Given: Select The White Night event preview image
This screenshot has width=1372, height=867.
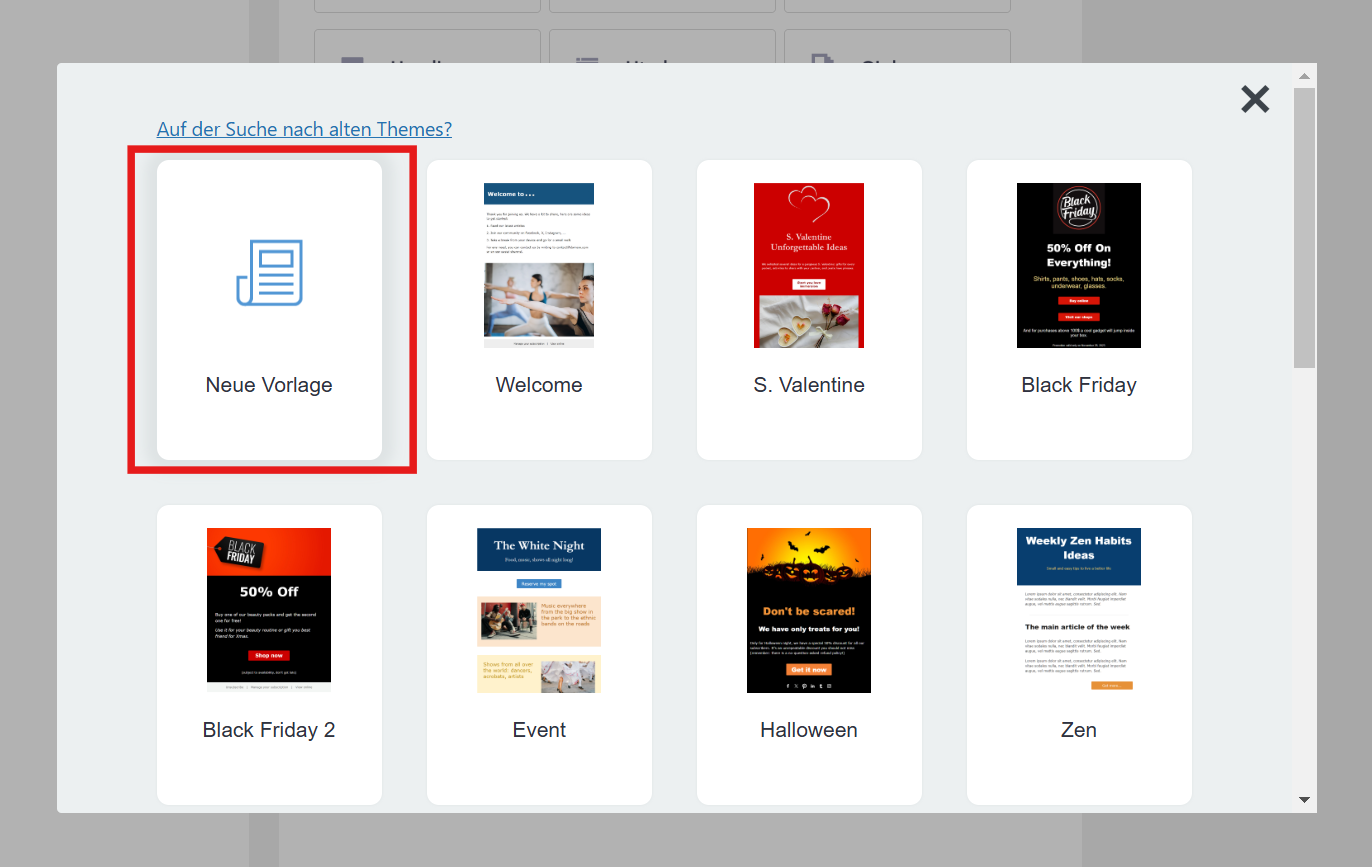Looking at the screenshot, I should tap(539, 610).
